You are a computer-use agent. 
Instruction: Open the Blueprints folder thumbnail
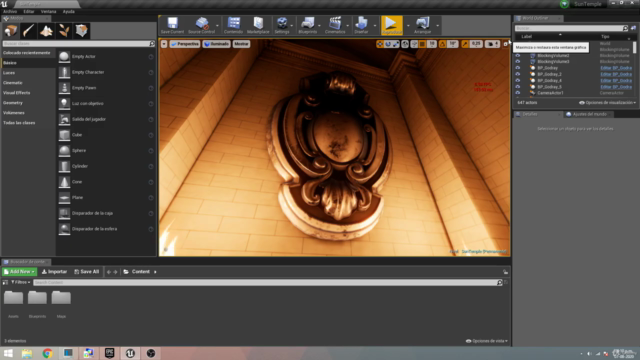click(37, 298)
